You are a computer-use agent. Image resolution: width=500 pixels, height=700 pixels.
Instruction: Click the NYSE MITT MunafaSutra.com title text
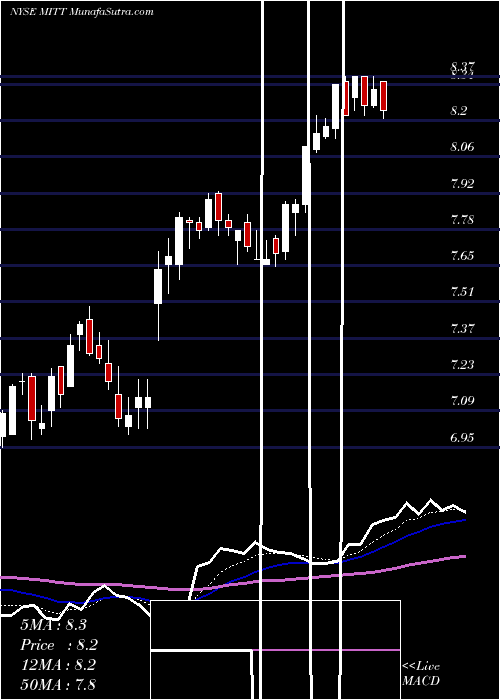point(82,12)
